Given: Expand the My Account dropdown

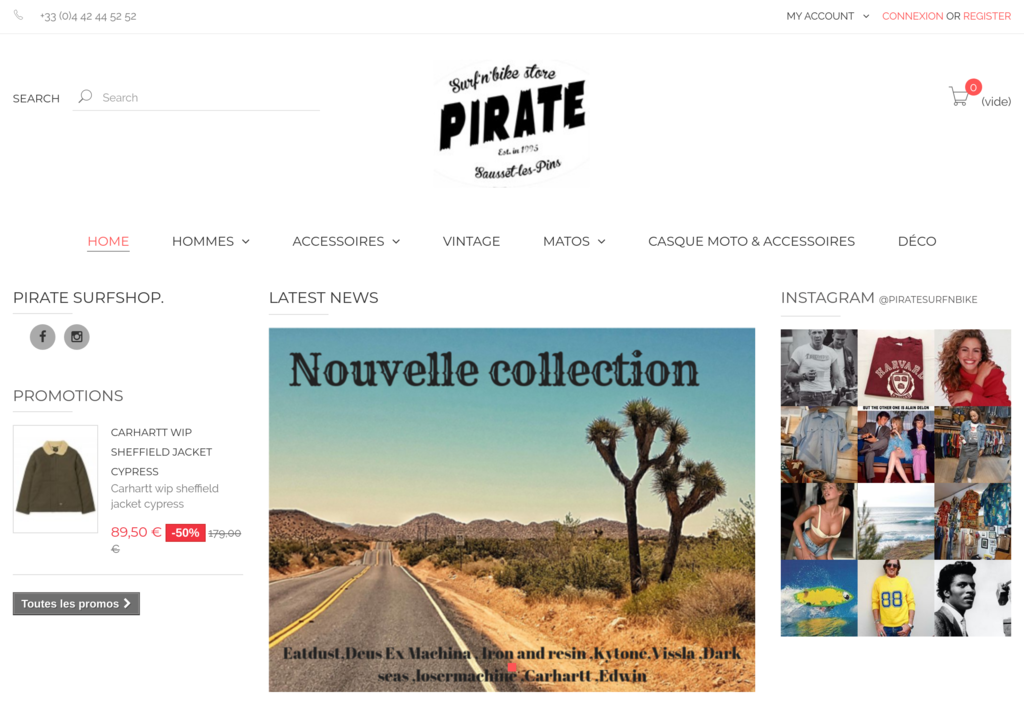Looking at the screenshot, I should click(827, 16).
